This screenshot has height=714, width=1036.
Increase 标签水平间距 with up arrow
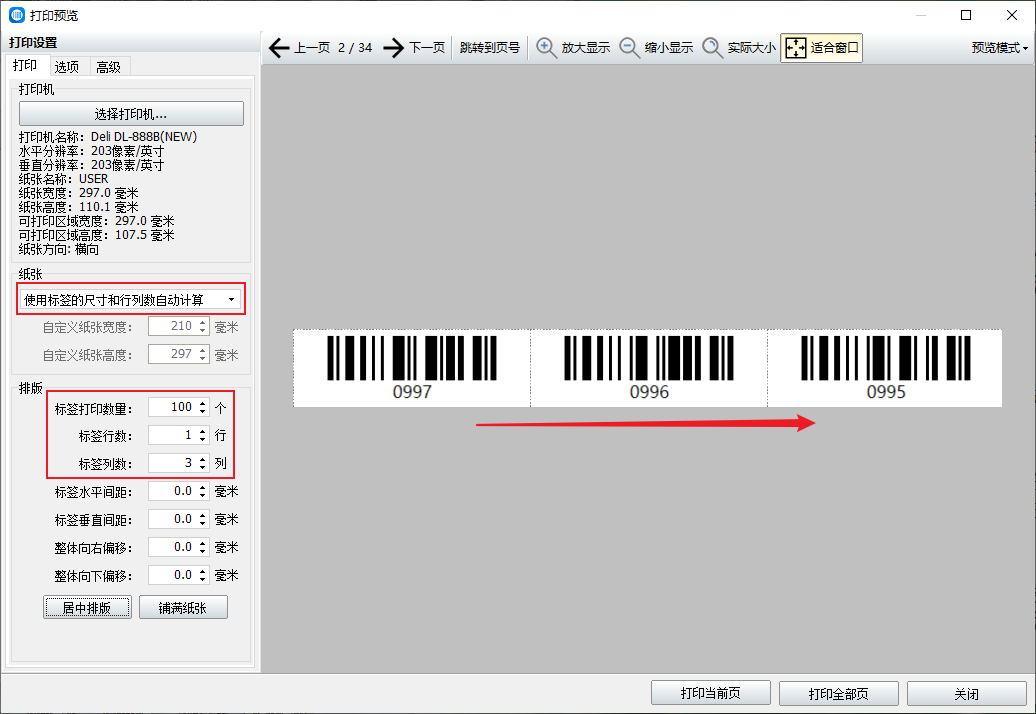tap(203, 487)
